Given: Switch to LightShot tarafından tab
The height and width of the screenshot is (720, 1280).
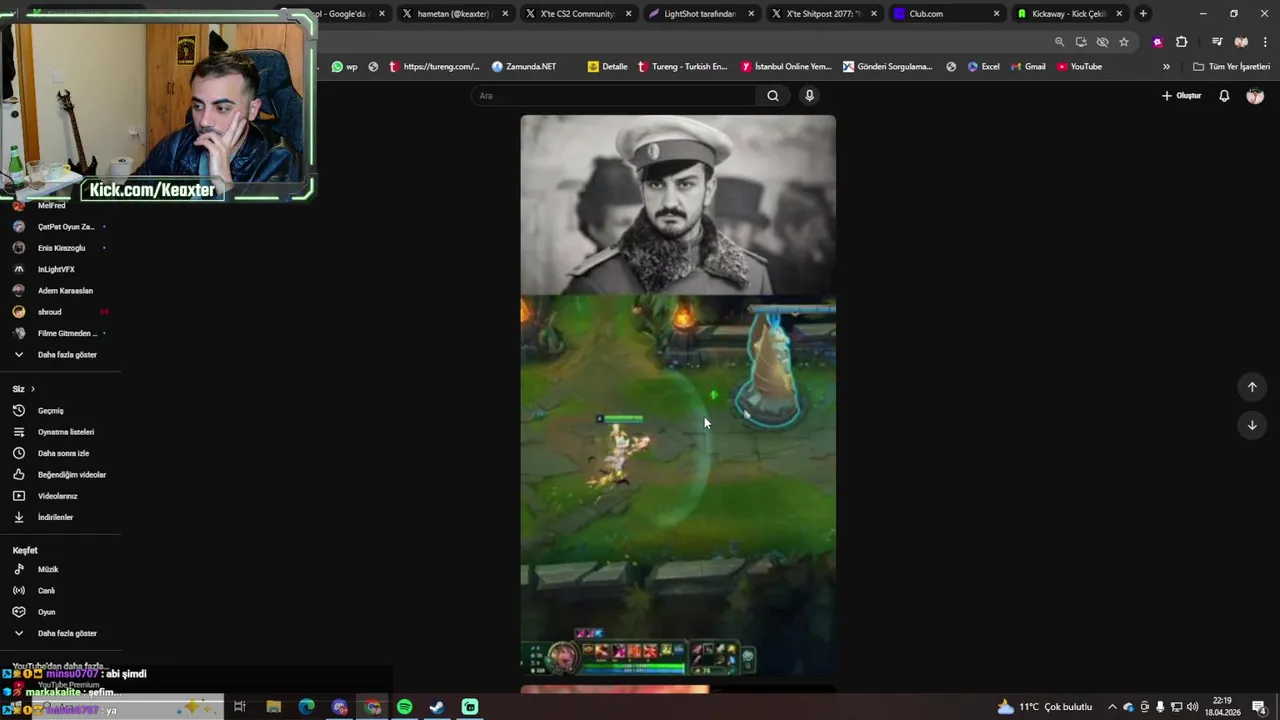Looking at the screenshot, I should point(700,14).
